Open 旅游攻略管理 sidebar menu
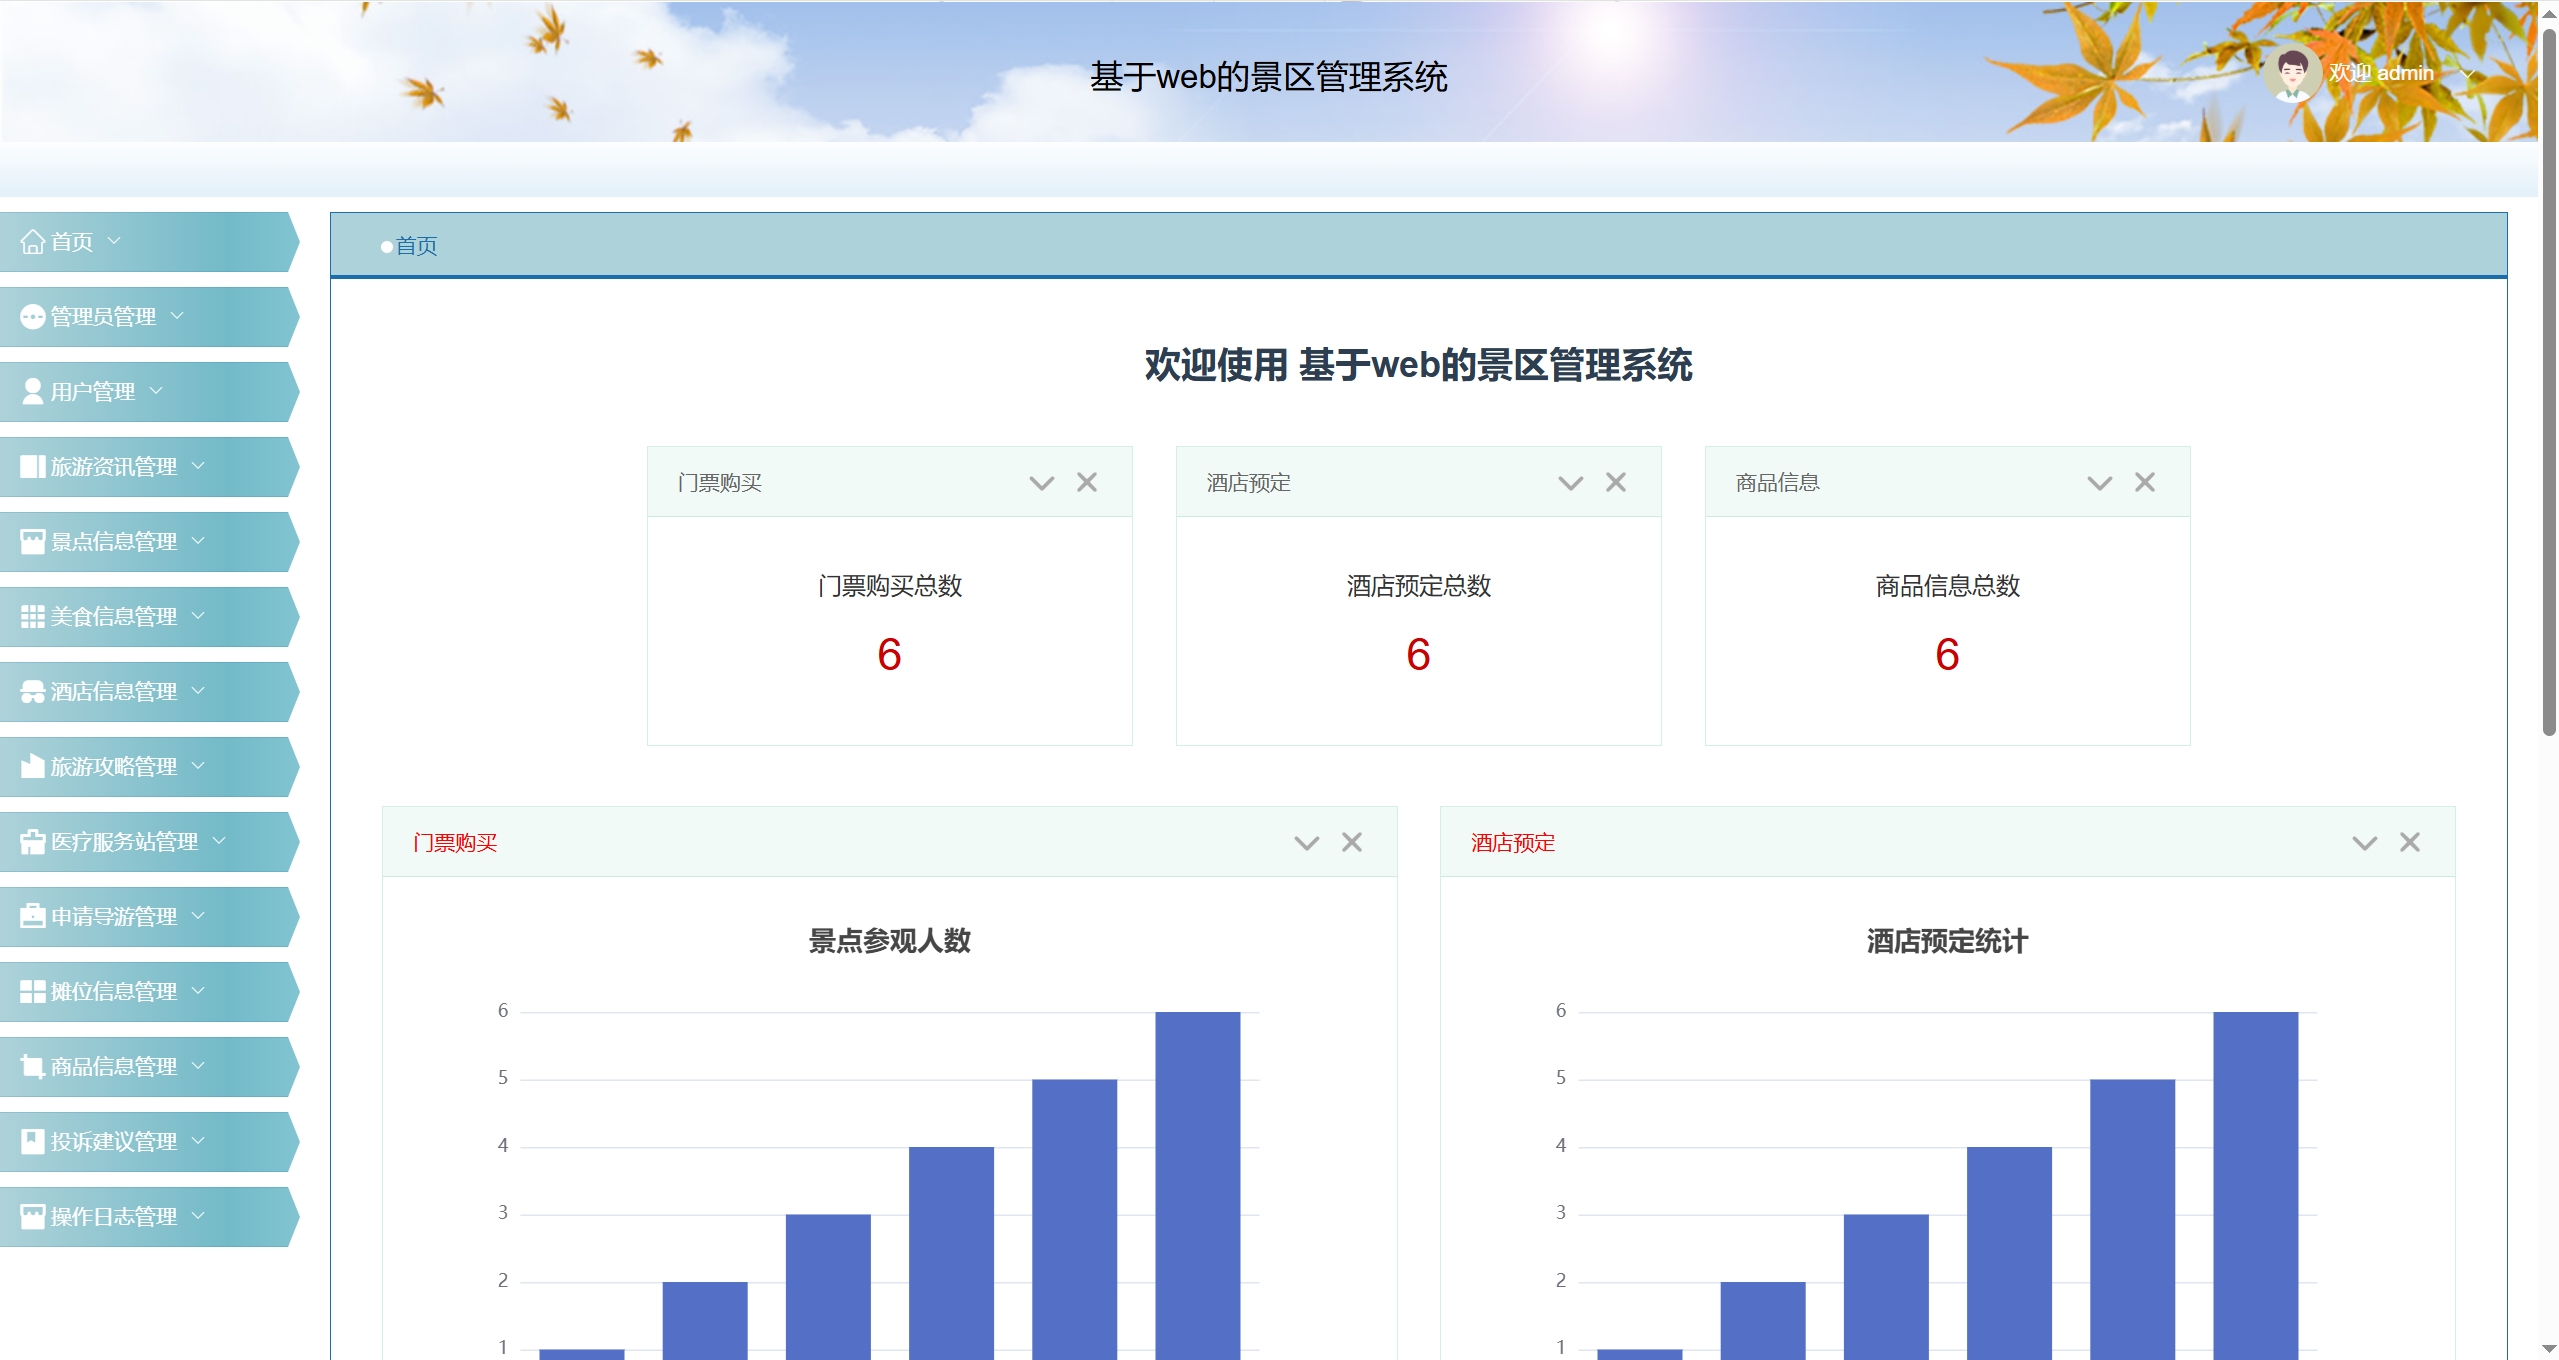2559x1360 pixels. coord(148,767)
